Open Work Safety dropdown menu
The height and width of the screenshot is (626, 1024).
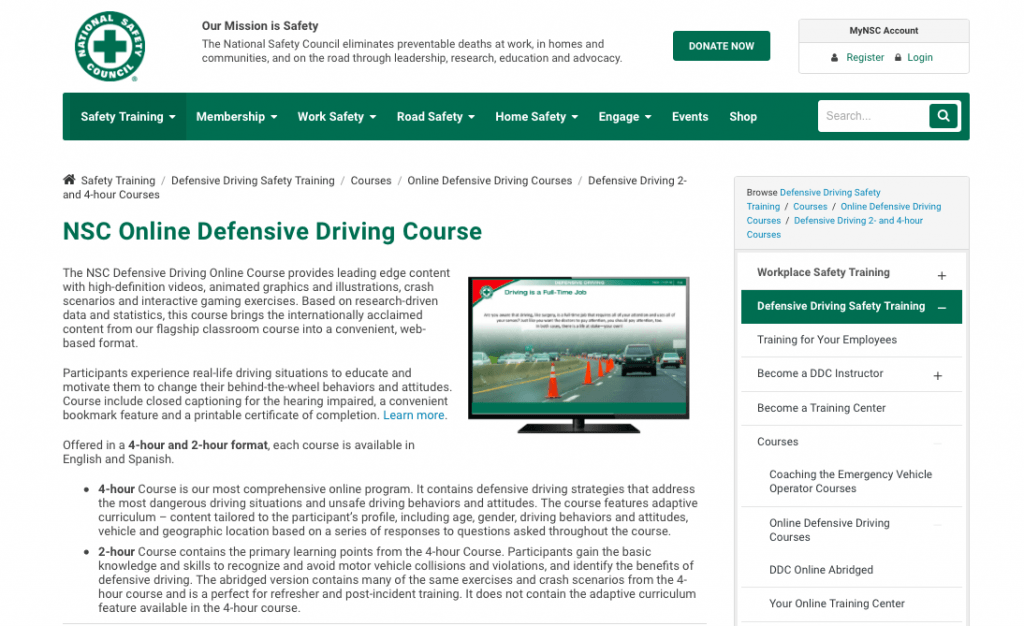click(337, 117)
